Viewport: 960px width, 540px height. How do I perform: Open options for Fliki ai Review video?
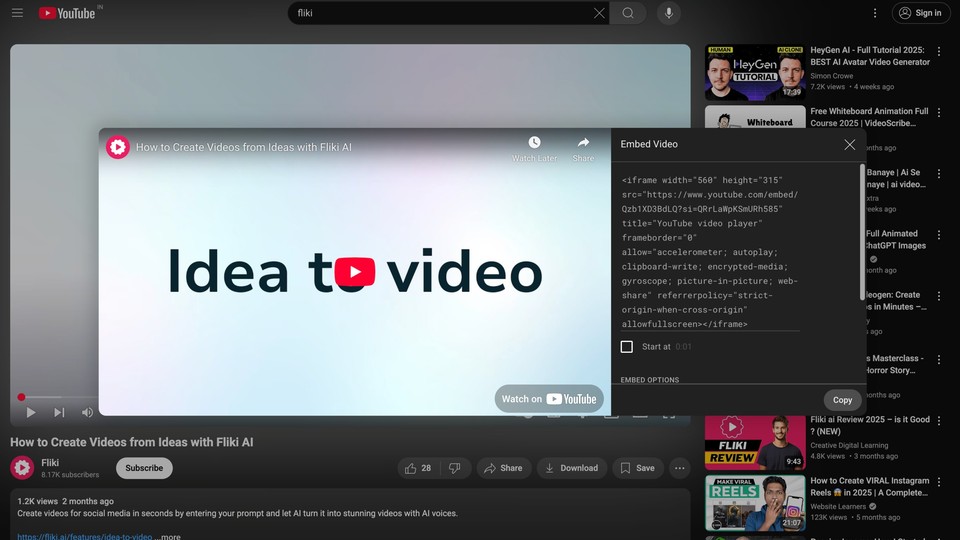pyautogui.click(x=939, y=421)
